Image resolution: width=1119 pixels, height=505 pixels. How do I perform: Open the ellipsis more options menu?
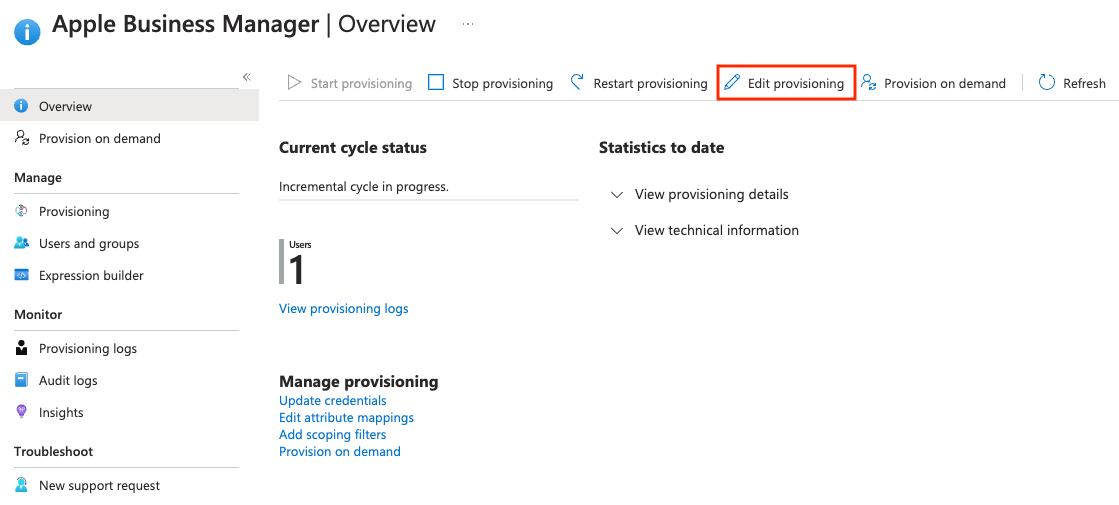click(468, 24)
